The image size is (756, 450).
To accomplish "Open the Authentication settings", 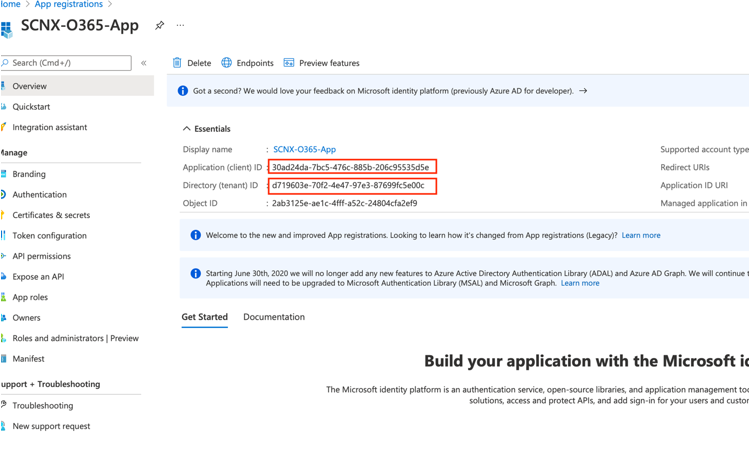I will 39,195.
